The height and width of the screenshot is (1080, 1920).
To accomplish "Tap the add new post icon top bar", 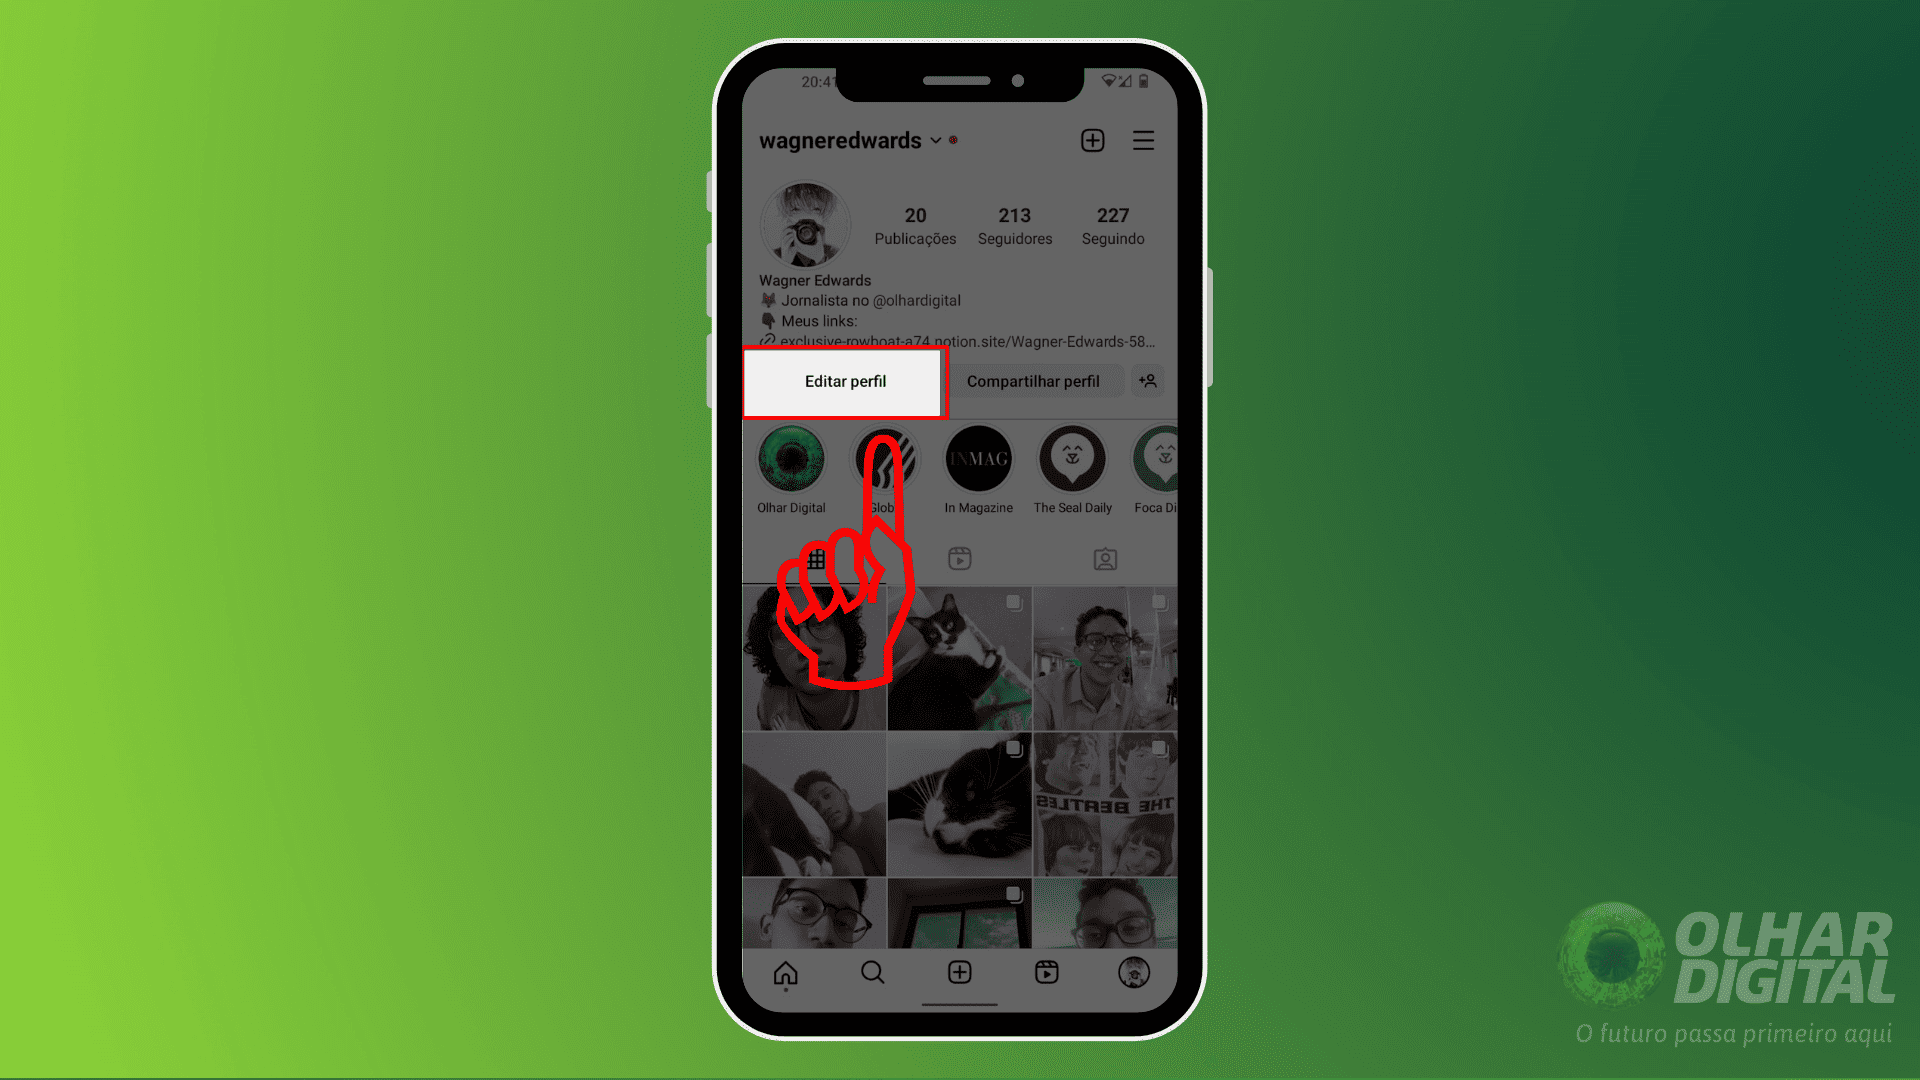I will point(1092,140).
